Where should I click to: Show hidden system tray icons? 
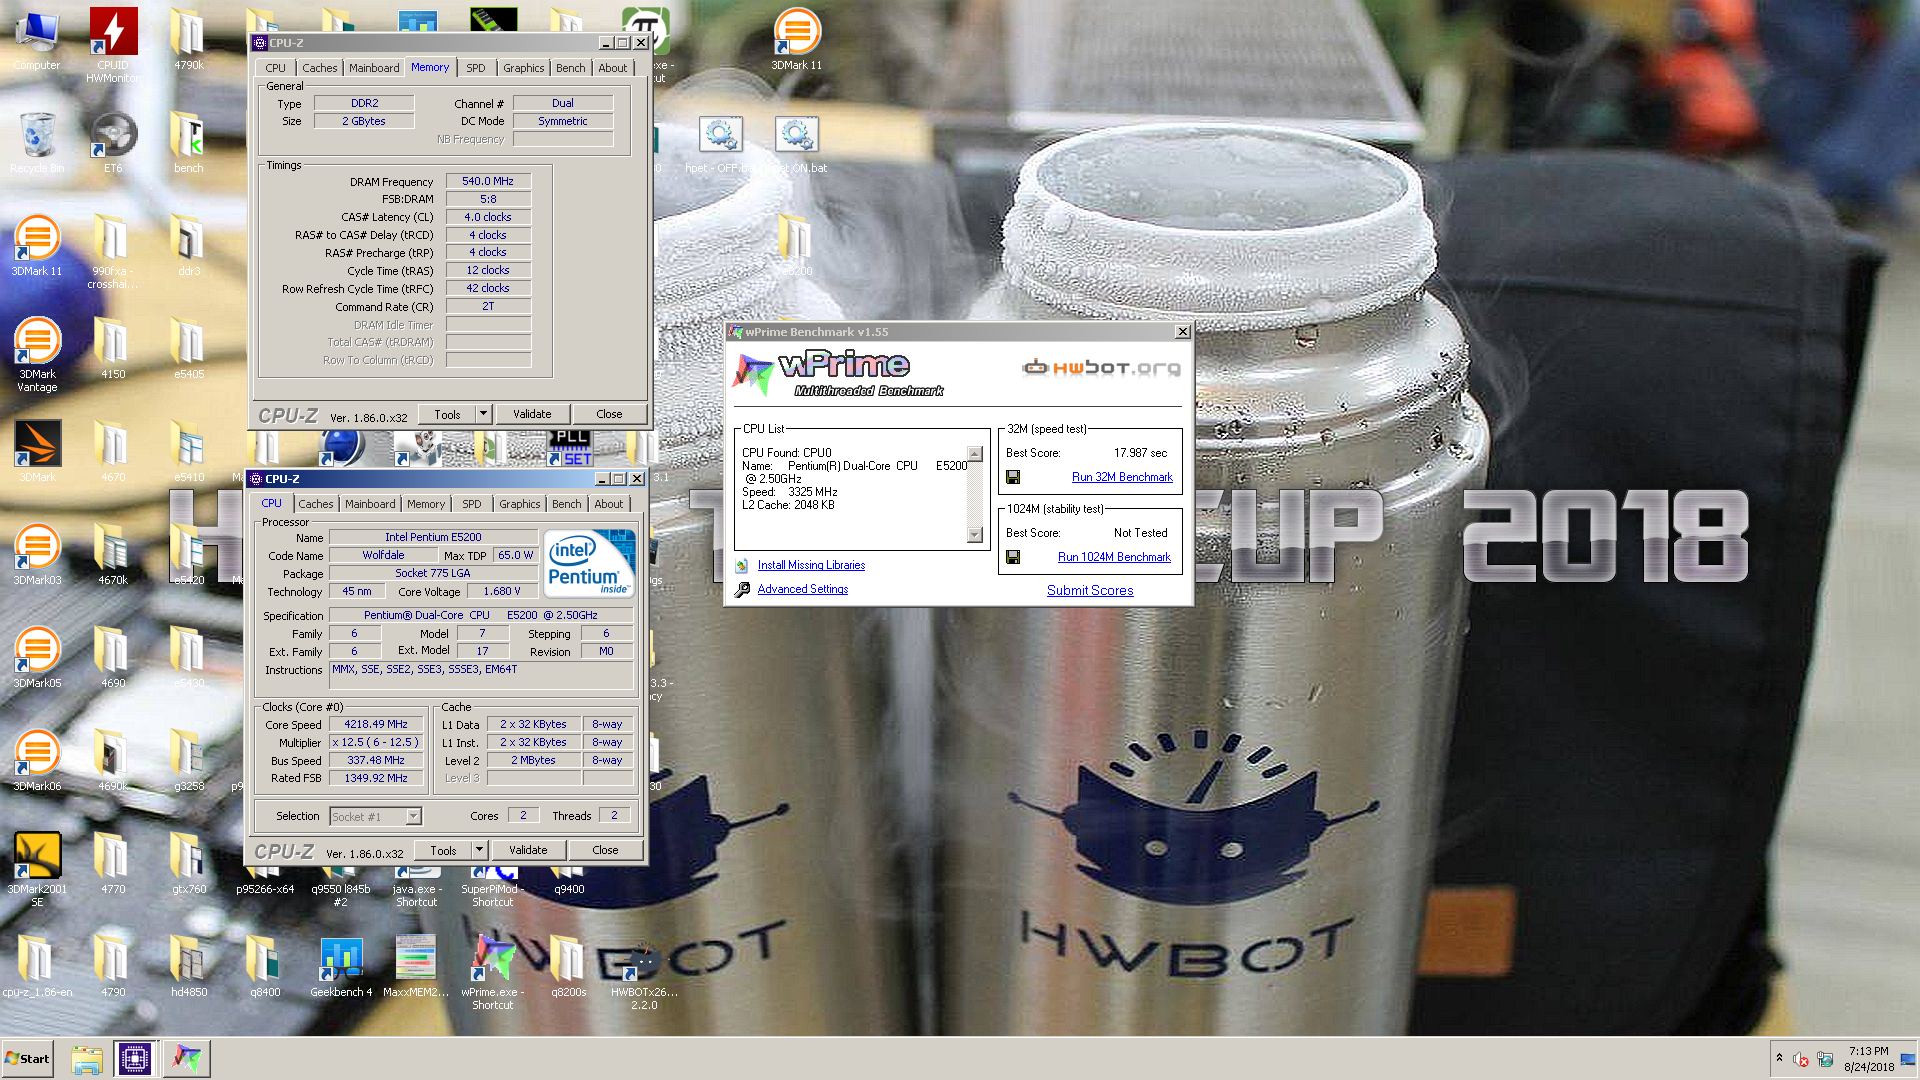point(1779,1058)
